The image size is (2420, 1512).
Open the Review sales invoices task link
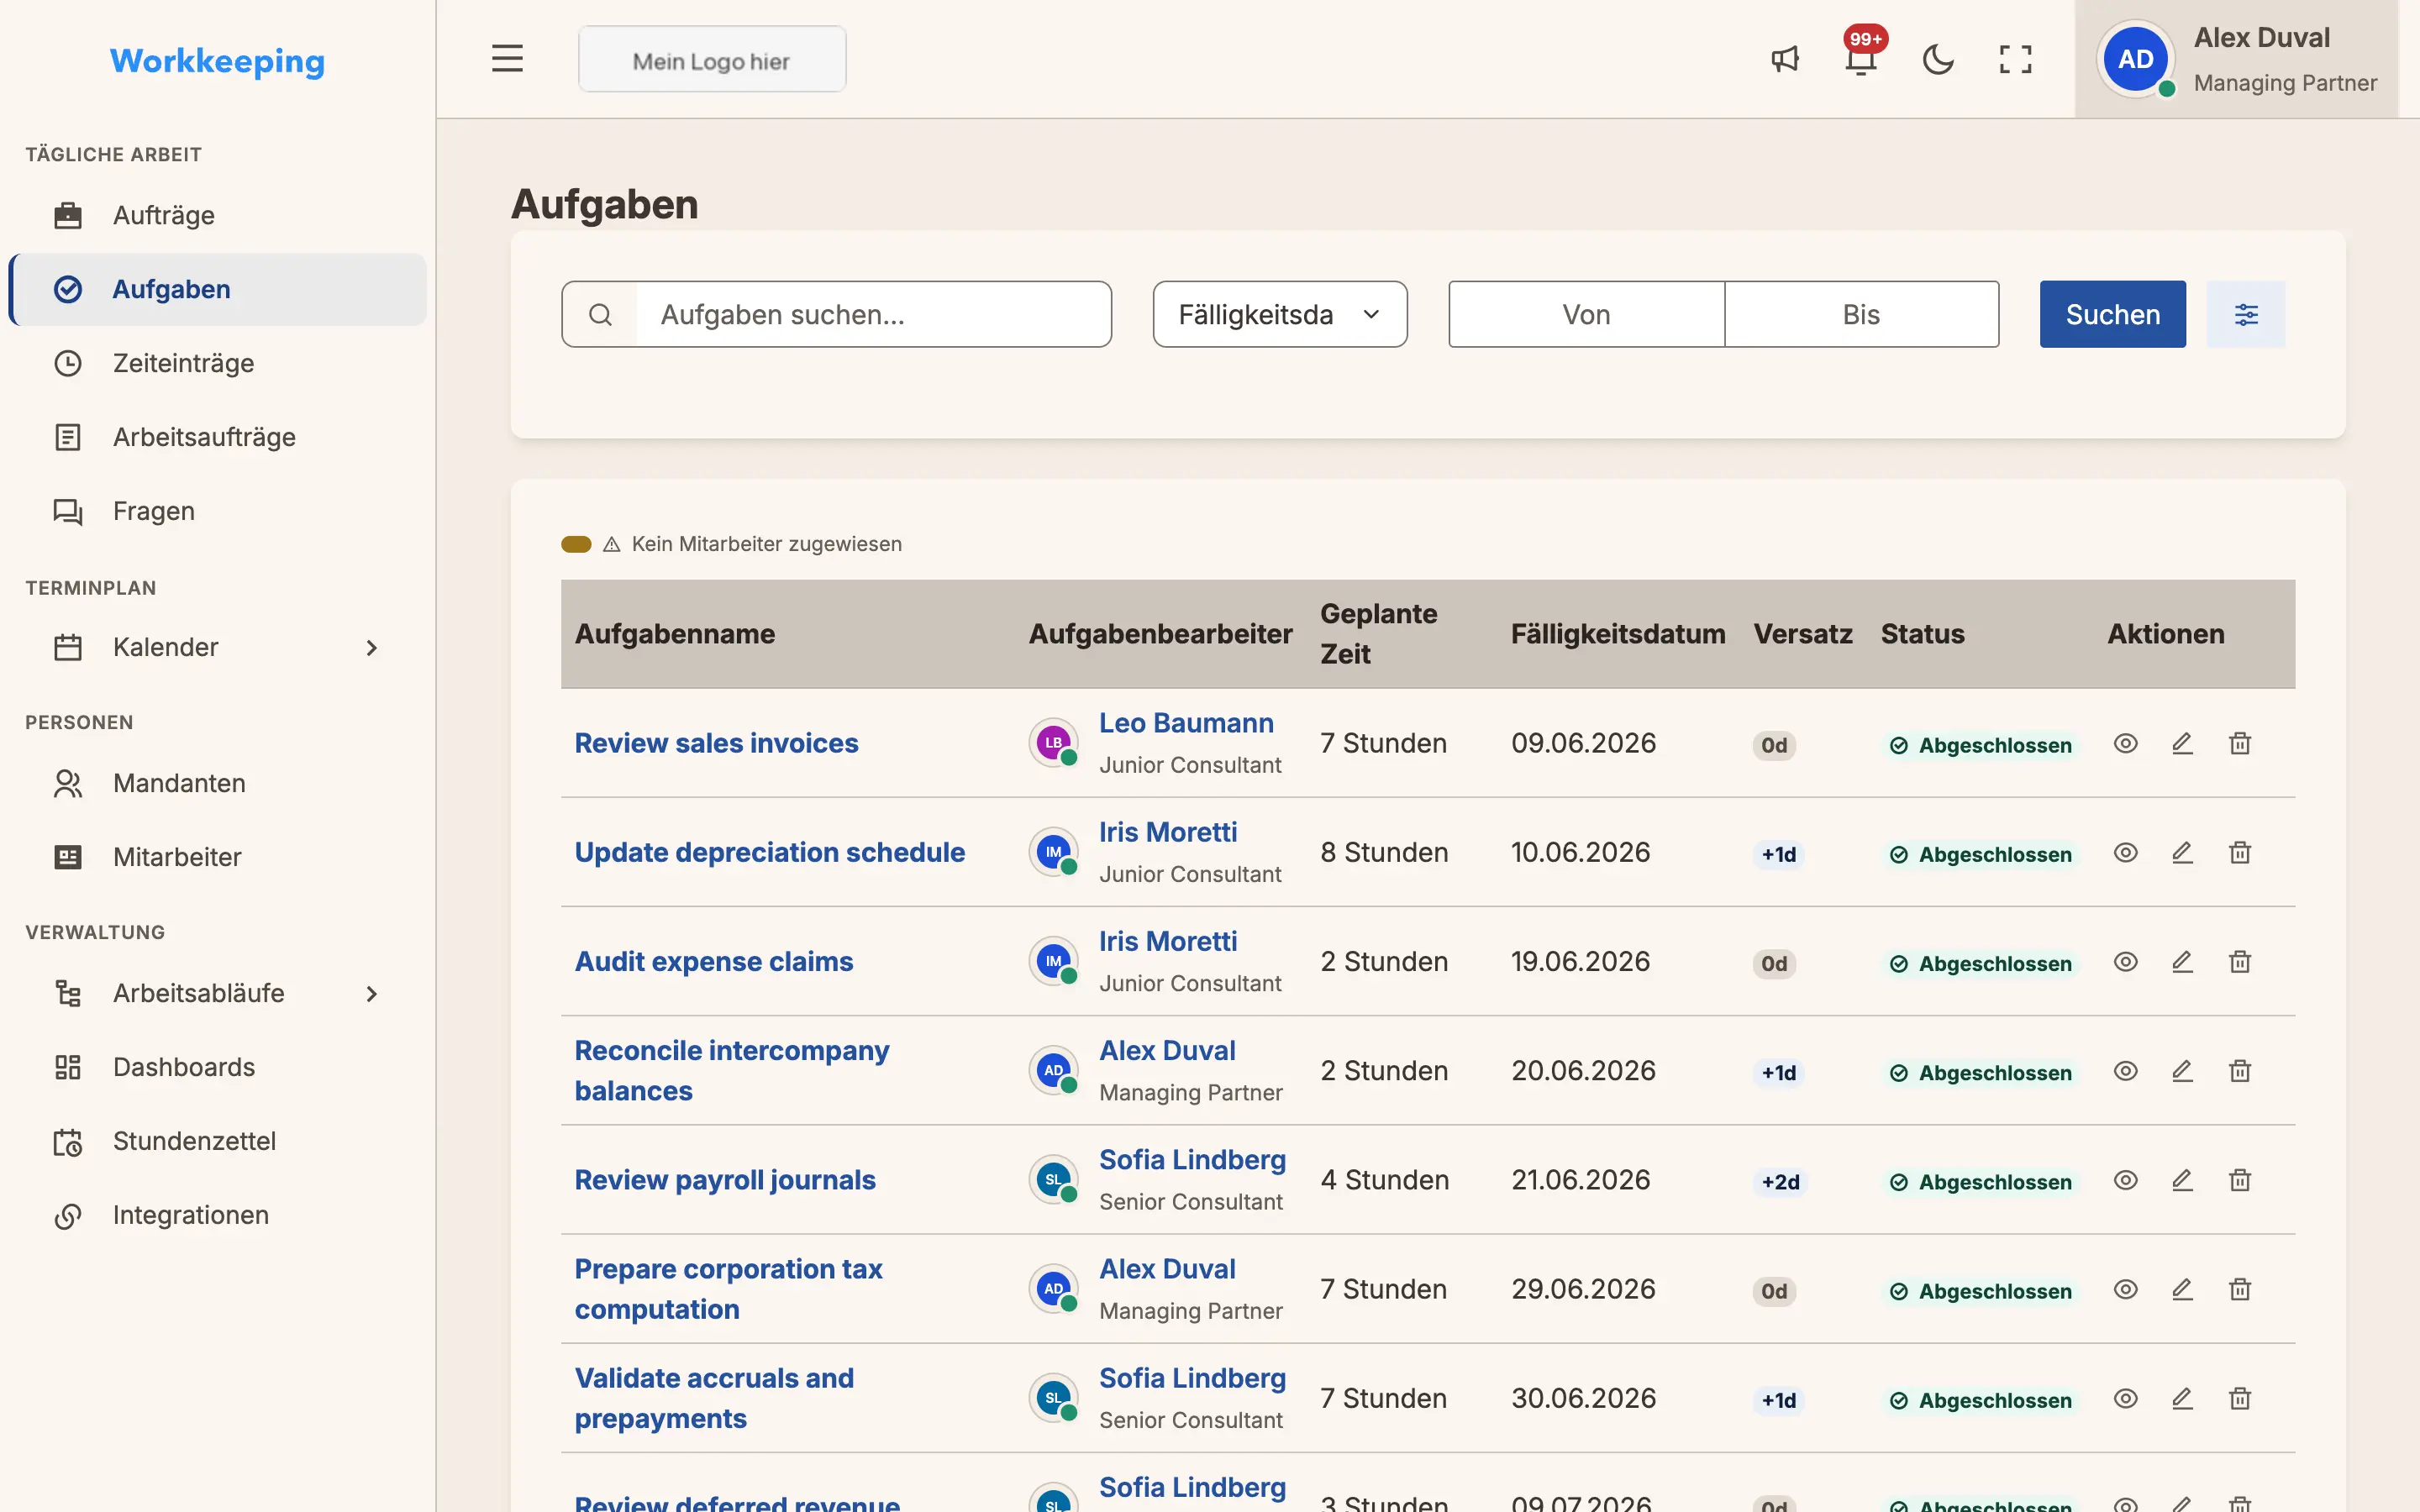coord(716,743)
